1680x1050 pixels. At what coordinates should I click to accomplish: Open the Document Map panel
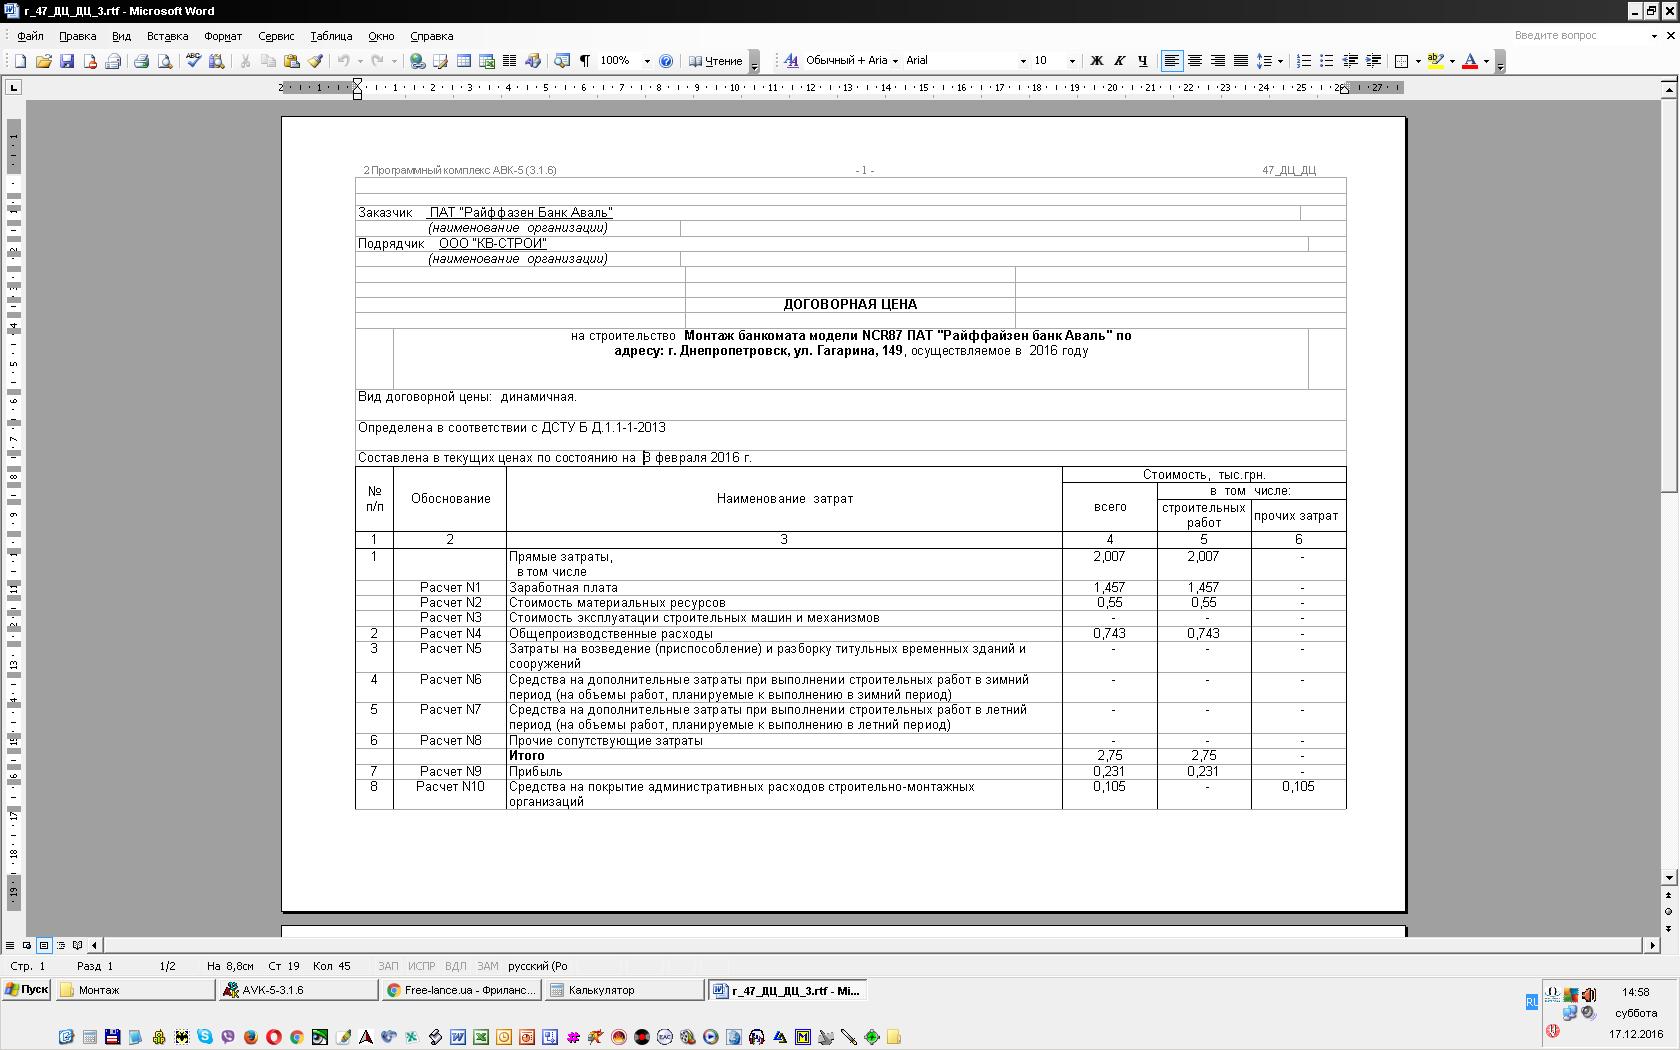[x=561, y=61]
